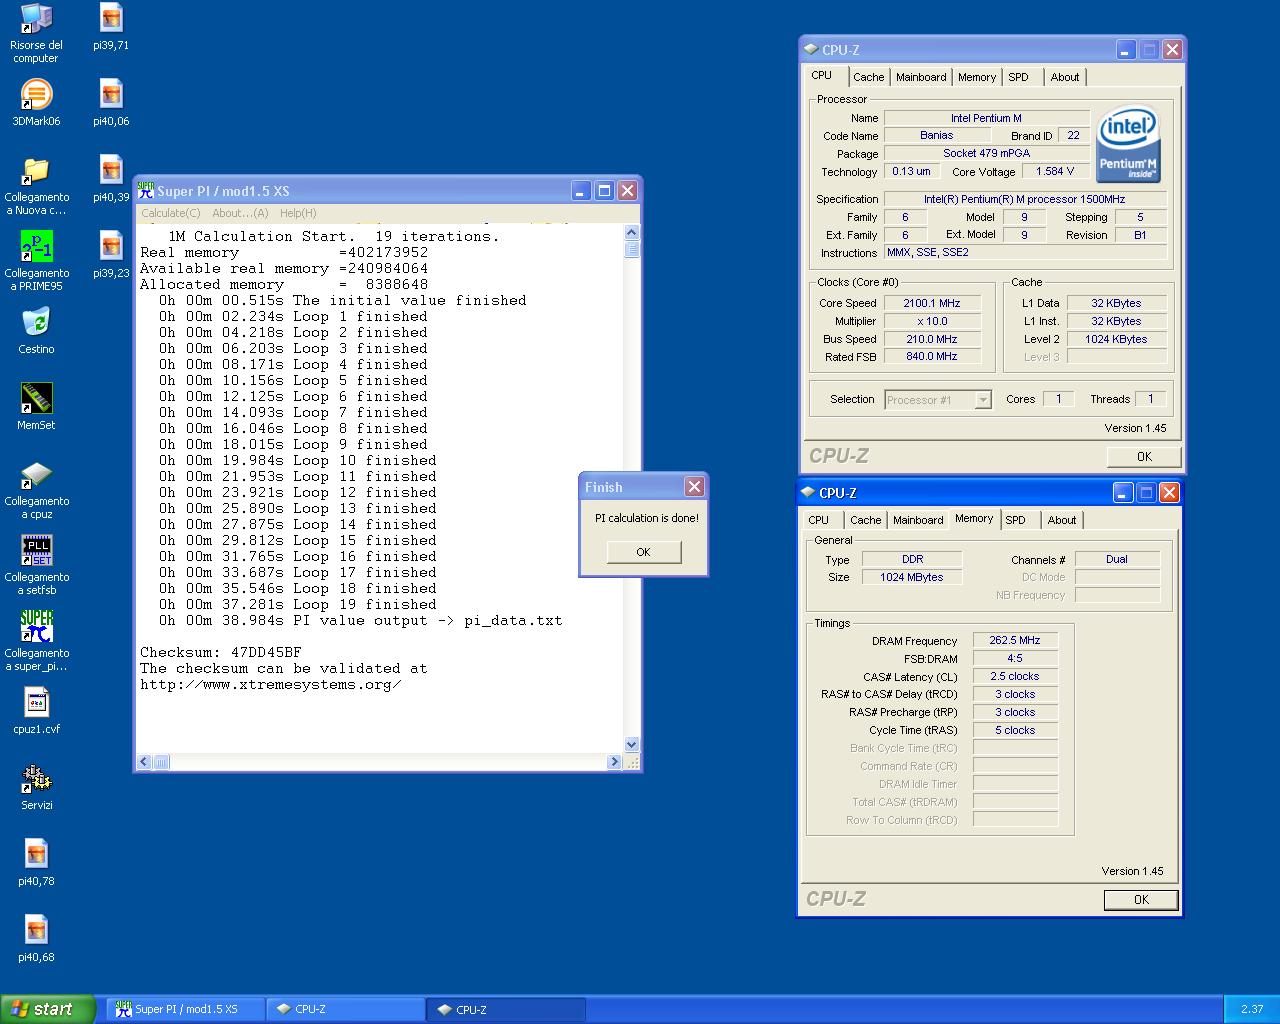Activate first CPU-Z taskbar button

click(346, 1009)
